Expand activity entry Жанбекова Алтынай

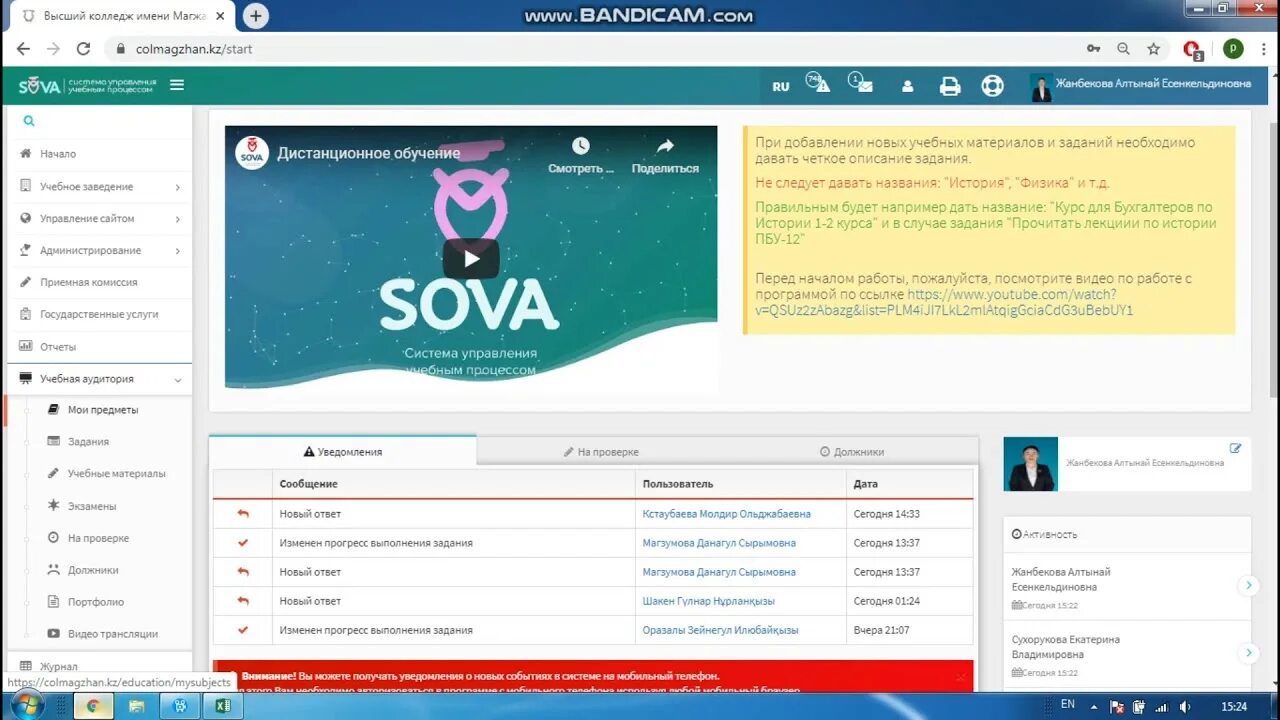tap(1248, 586)
